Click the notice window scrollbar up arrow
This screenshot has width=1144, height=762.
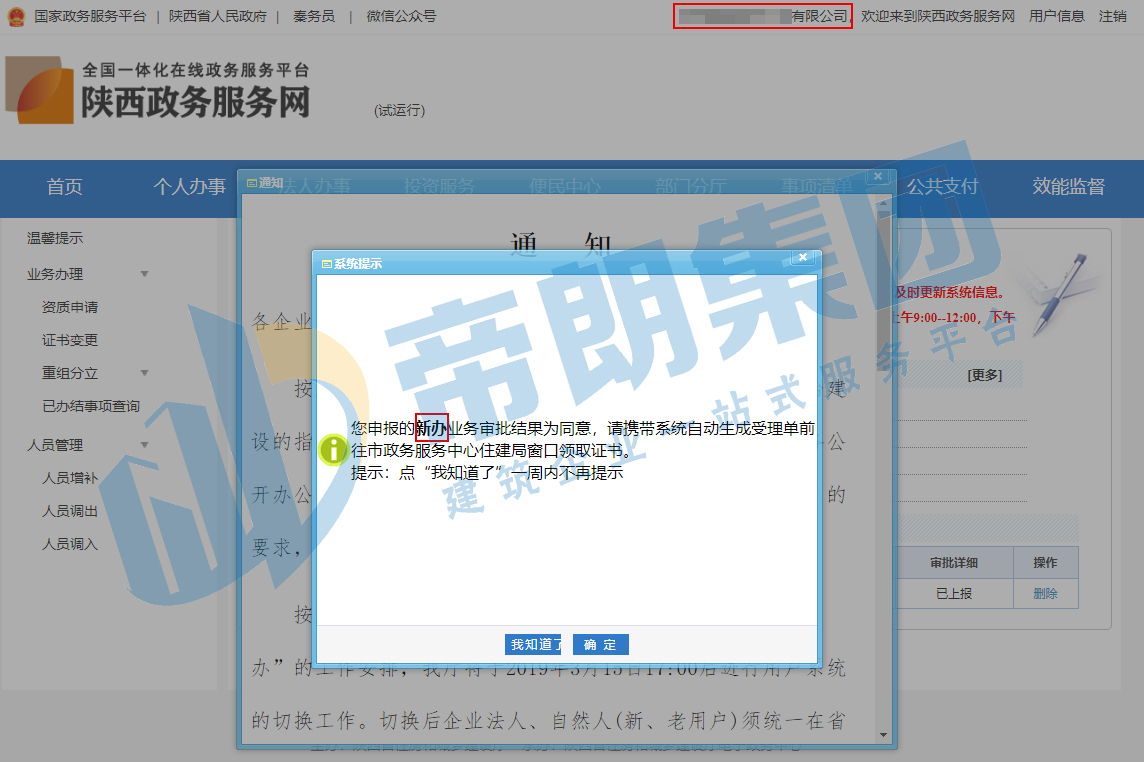pos(884,202)
